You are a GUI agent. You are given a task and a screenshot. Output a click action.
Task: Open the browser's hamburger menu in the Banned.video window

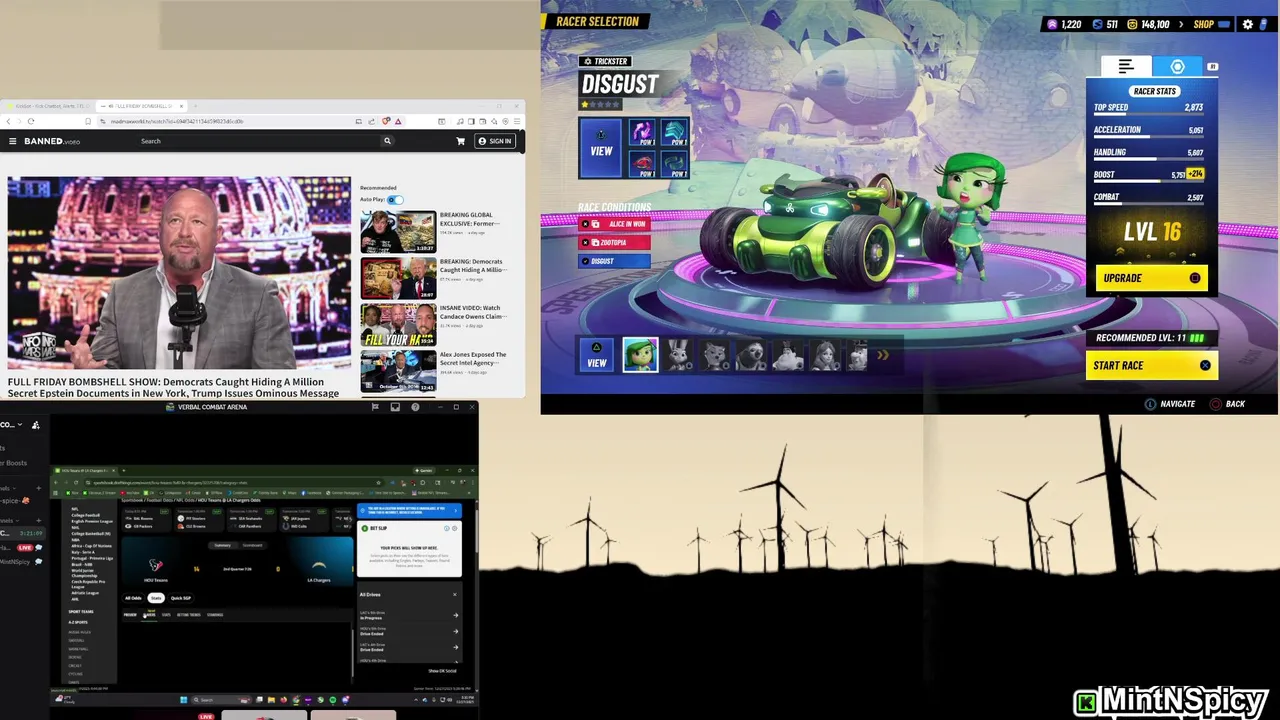tap(517, 121)
